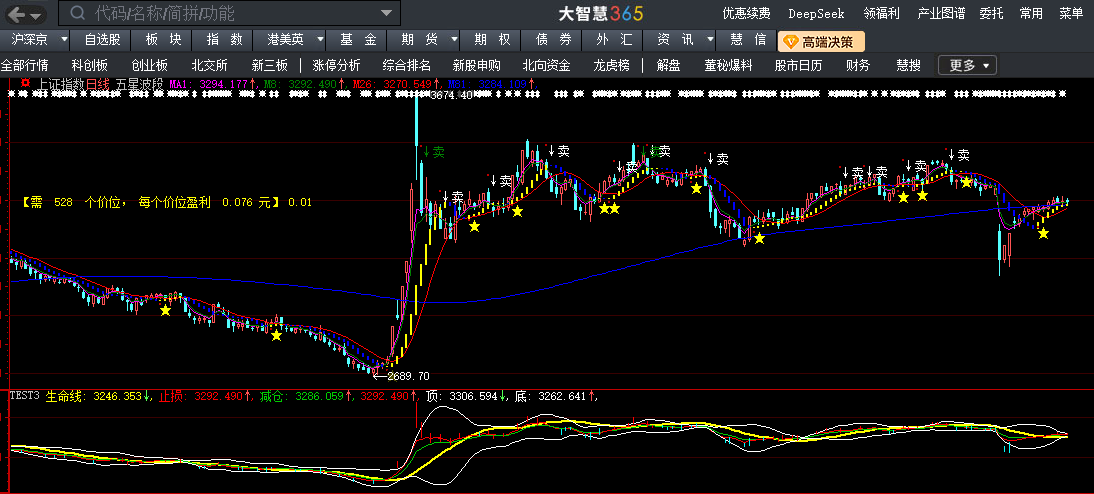Select 北交所 in the sub navigation

[x=209, y=66]
